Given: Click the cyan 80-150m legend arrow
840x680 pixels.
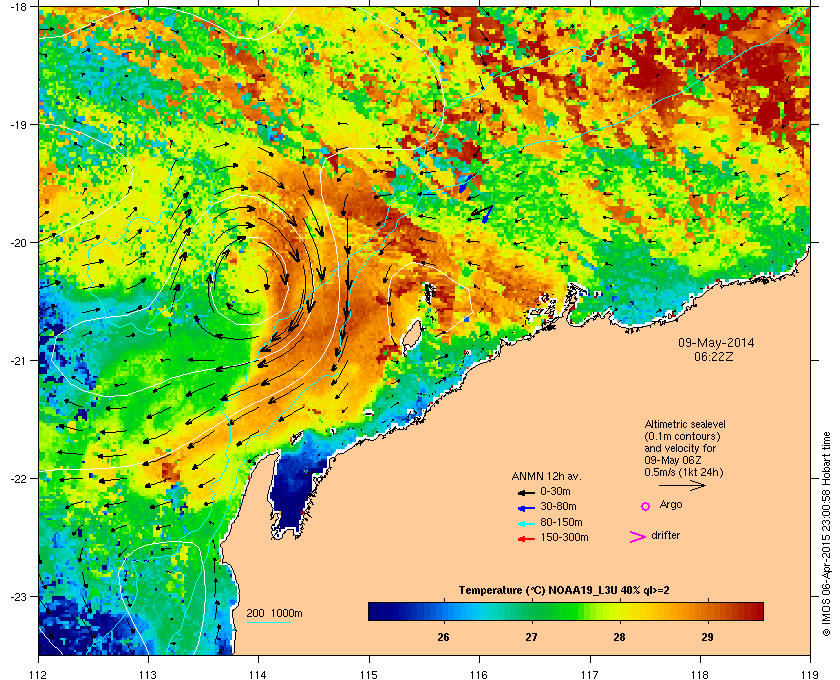Looking at the screenshot, I should [x=526, y=523].
